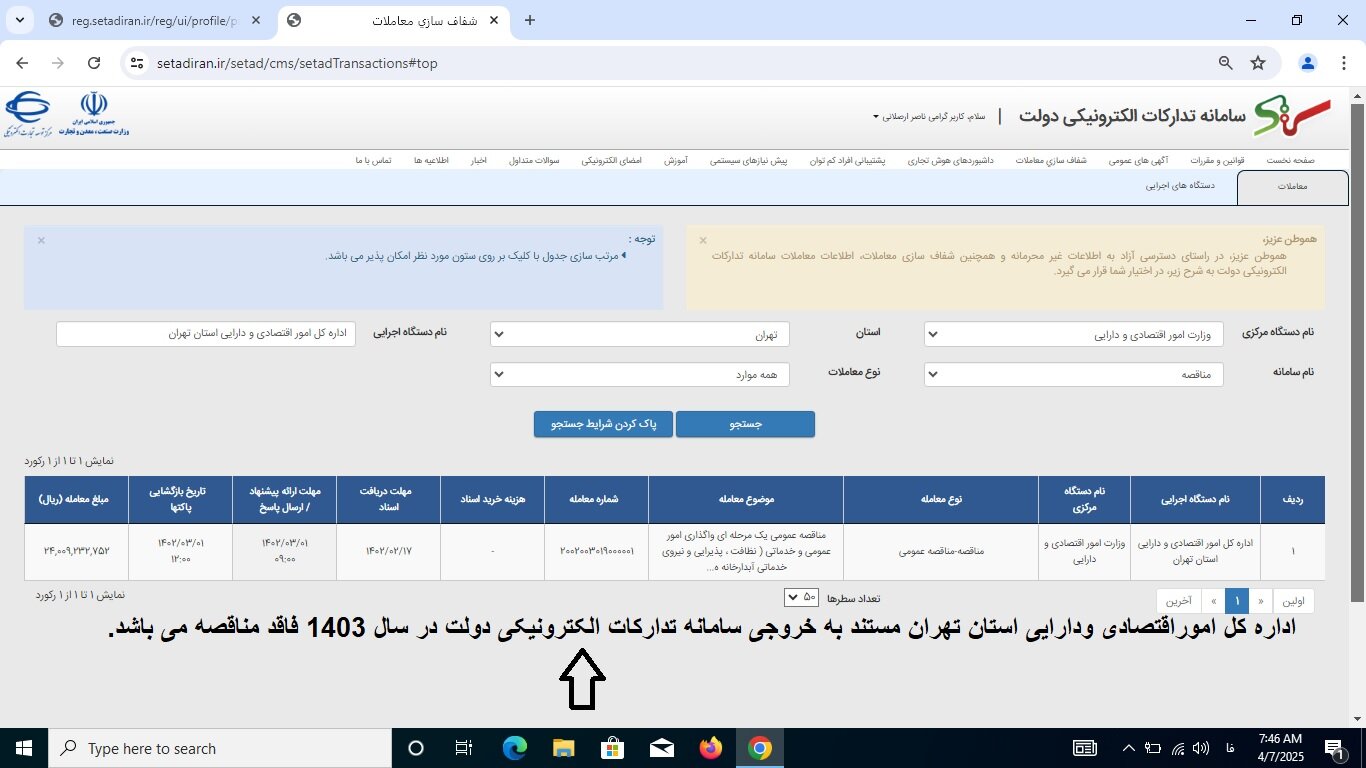Screen dimensions: 1366x768
Task: Sort table by 'موضوع معامله' column header
Action: 746,499
